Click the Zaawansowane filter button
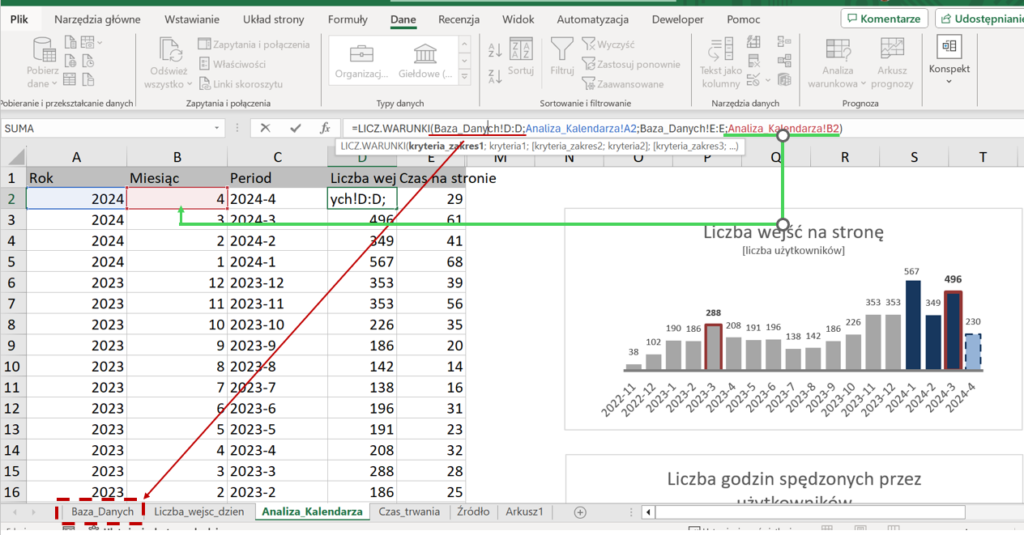 [x=625, y=84]
